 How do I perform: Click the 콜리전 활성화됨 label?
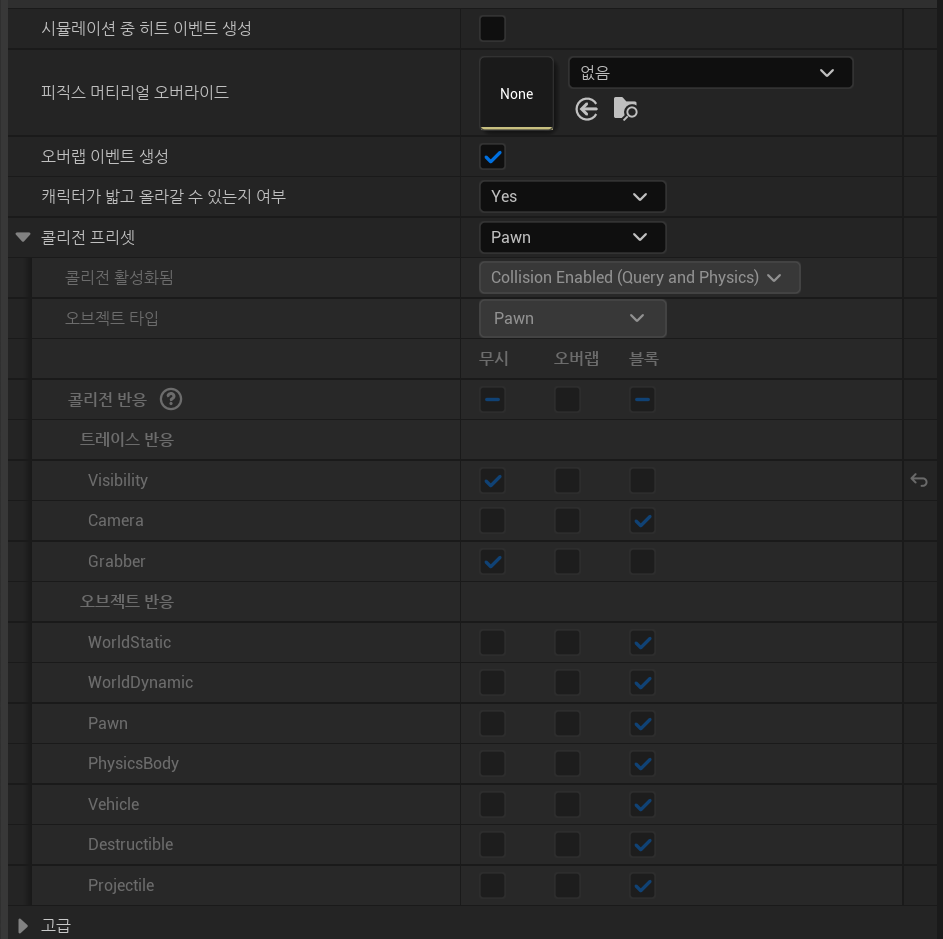tap(119, 277)
